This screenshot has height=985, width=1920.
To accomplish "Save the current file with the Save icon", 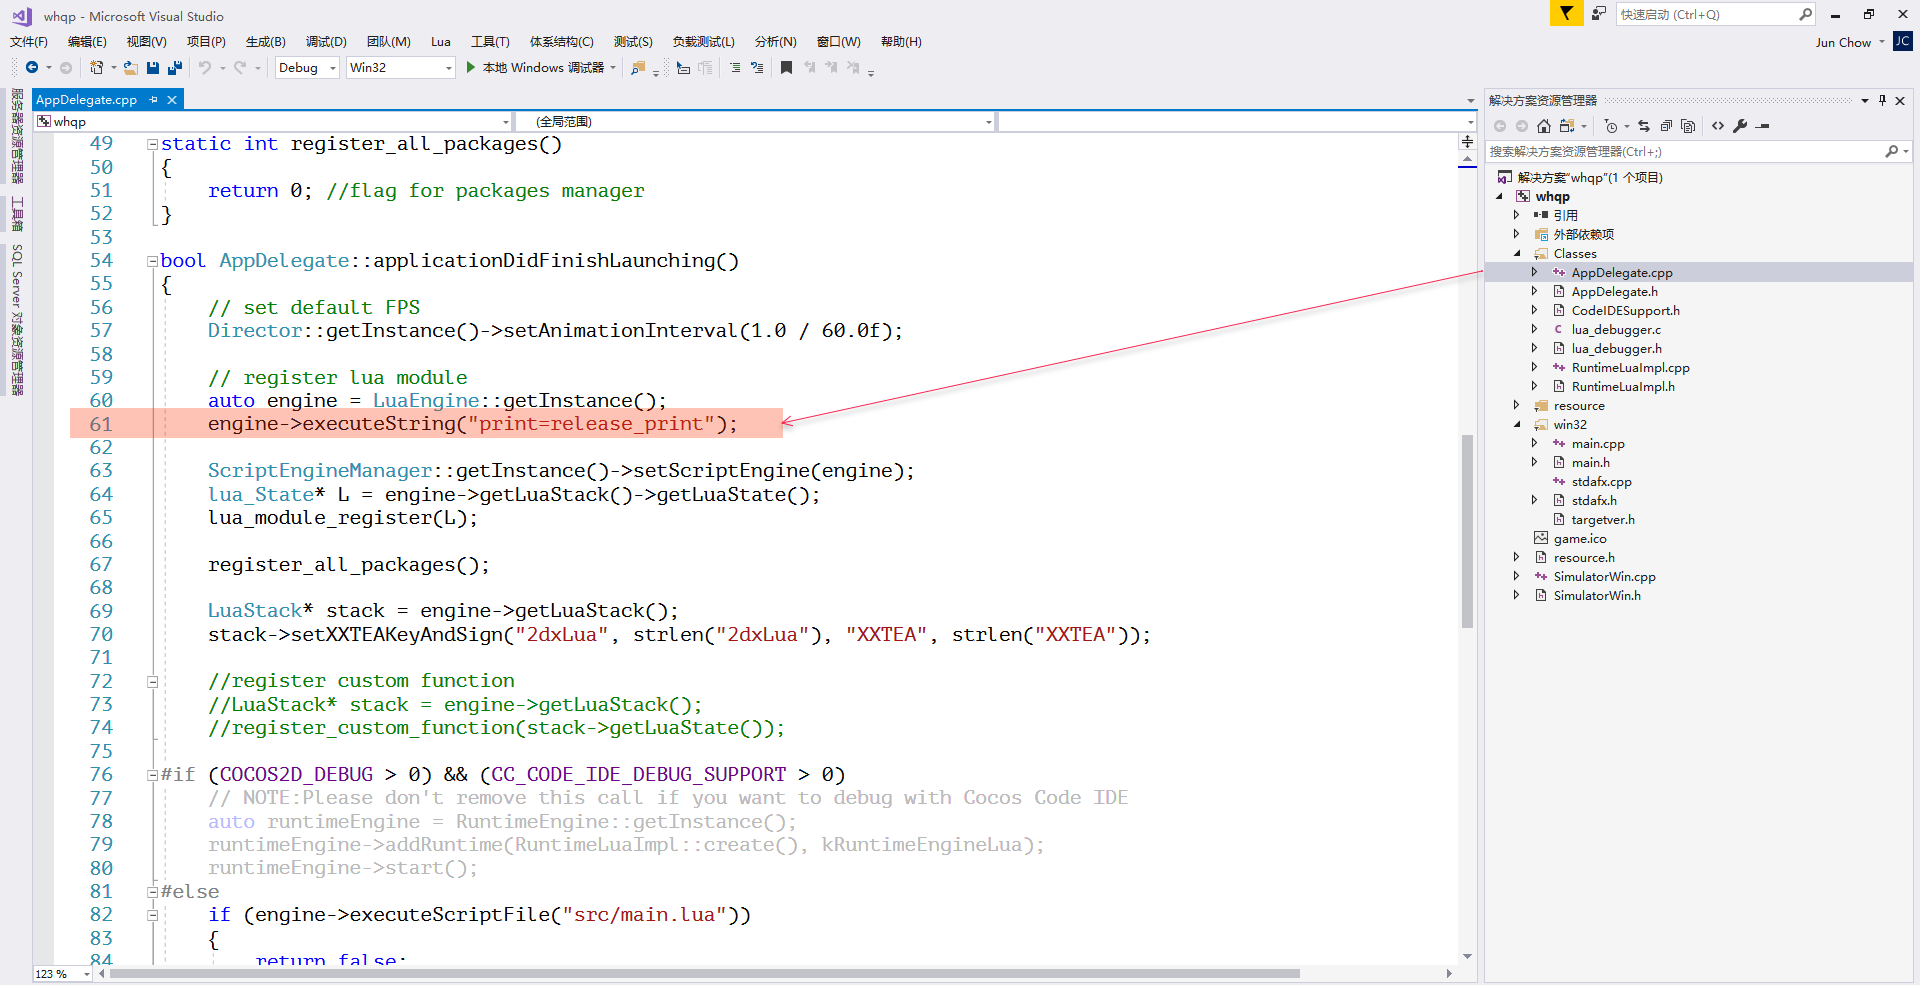I will click(x=153, y=67).
